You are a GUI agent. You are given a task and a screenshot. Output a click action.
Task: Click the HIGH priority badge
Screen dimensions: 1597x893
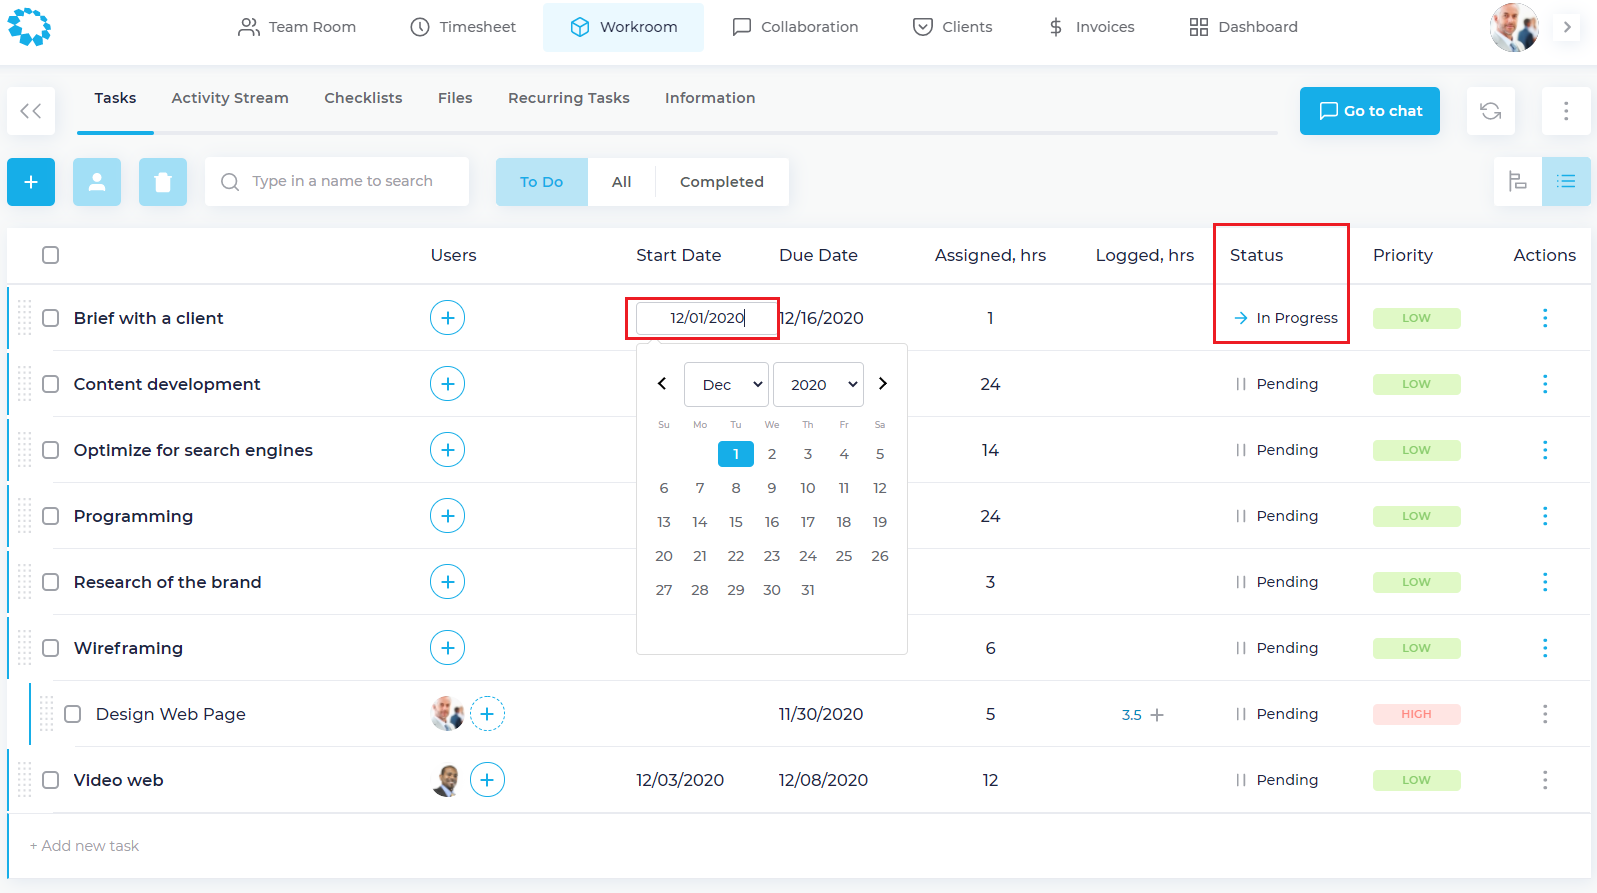pos(1416,714)
